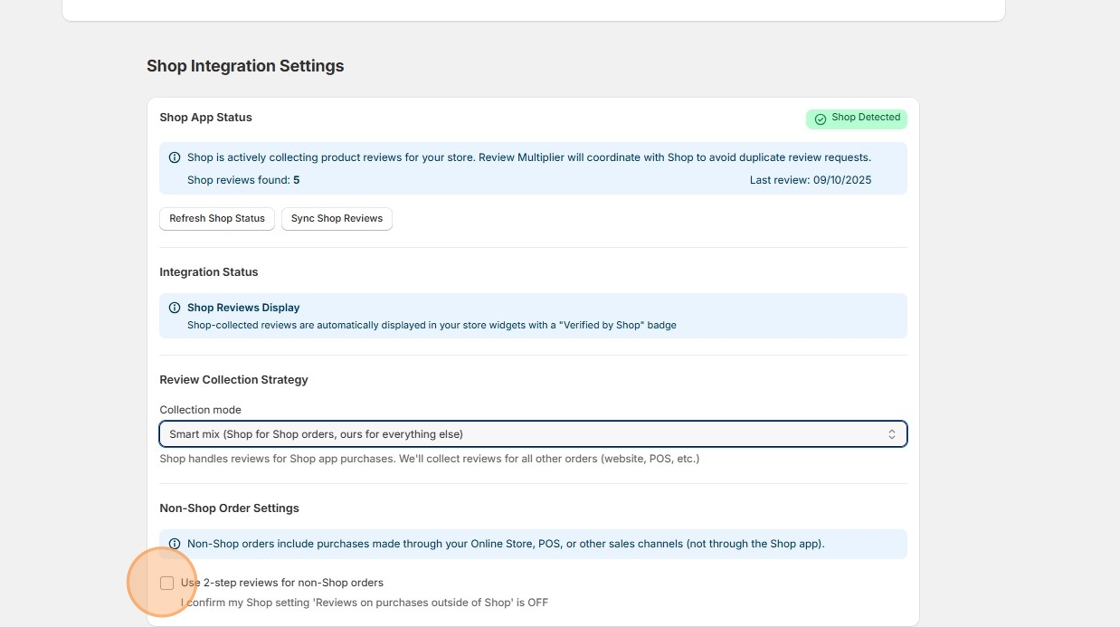
Task: Click the info icon in Non-Shop orders banner
Action: coord(172,543)
